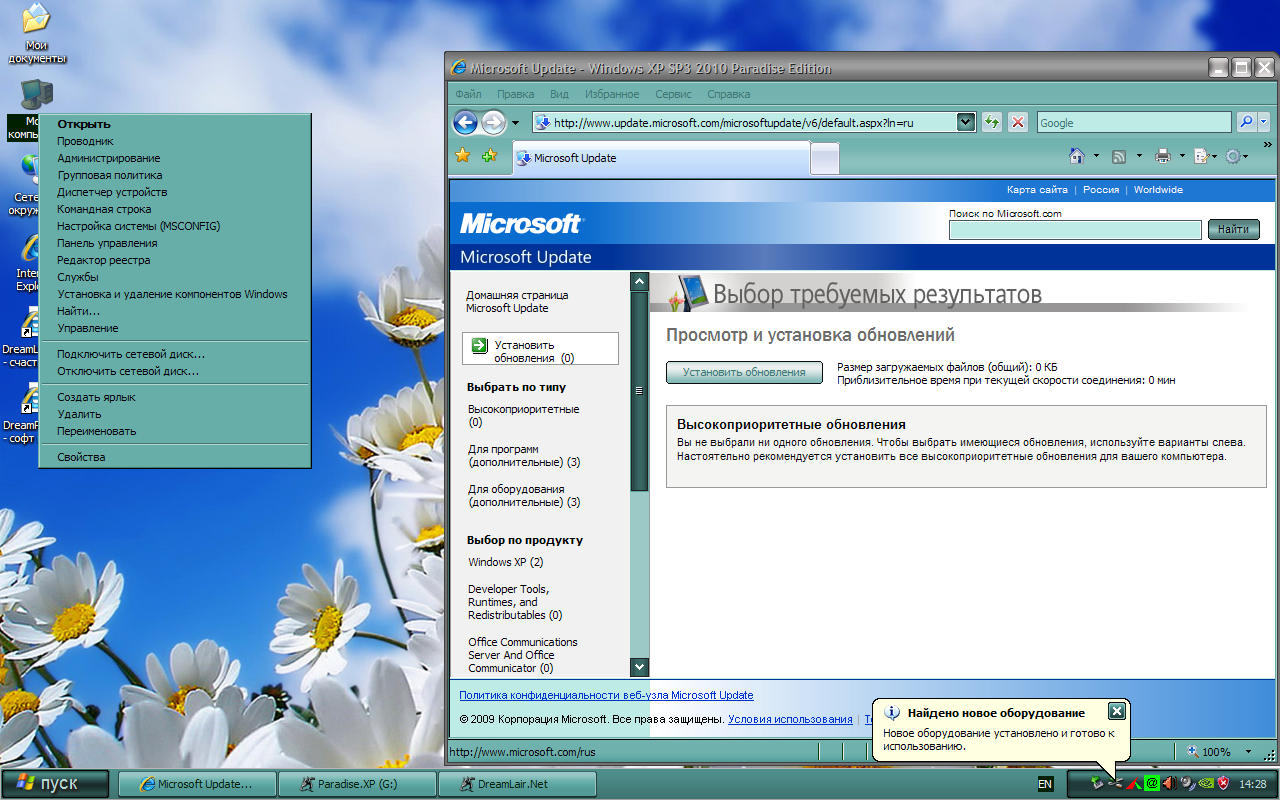Open the Windows XP (2) updates link
Viewport: 1280px width, 800px height.
tap(505, 562)
